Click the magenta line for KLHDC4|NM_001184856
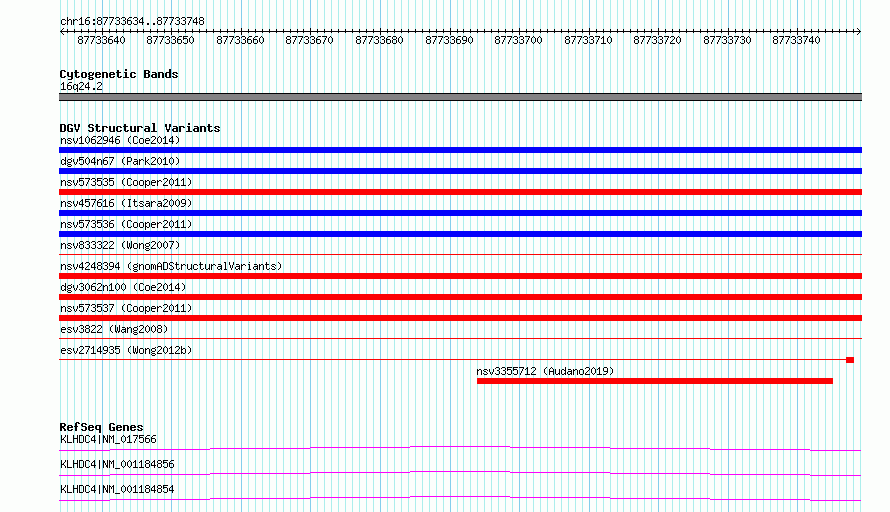890x512 pixels. click(460, 473)
